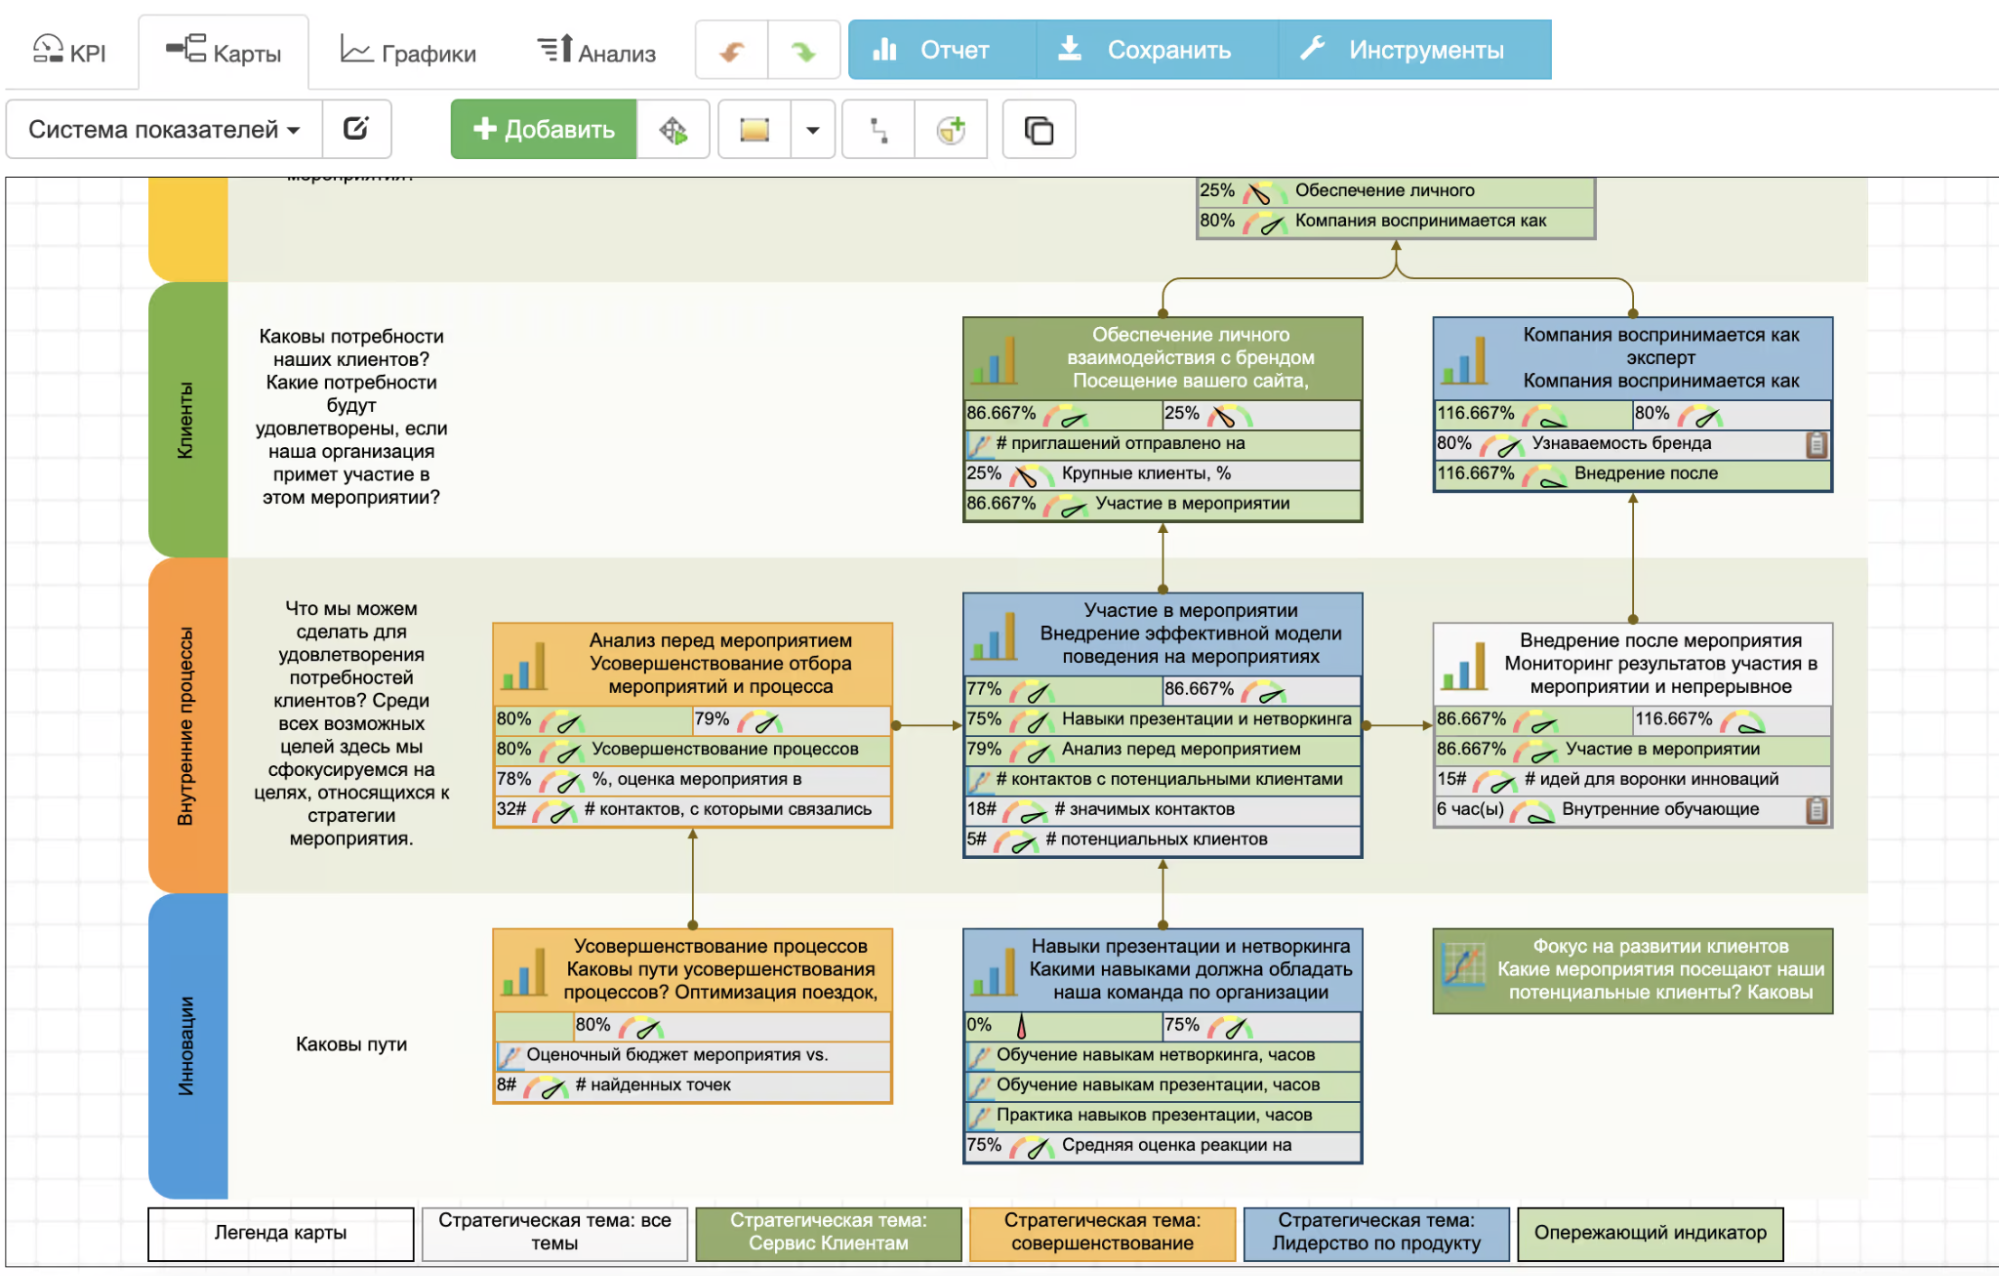Select %, оценка мероприятия в row
1999x1276 pixels.
[x=692, y=780]
